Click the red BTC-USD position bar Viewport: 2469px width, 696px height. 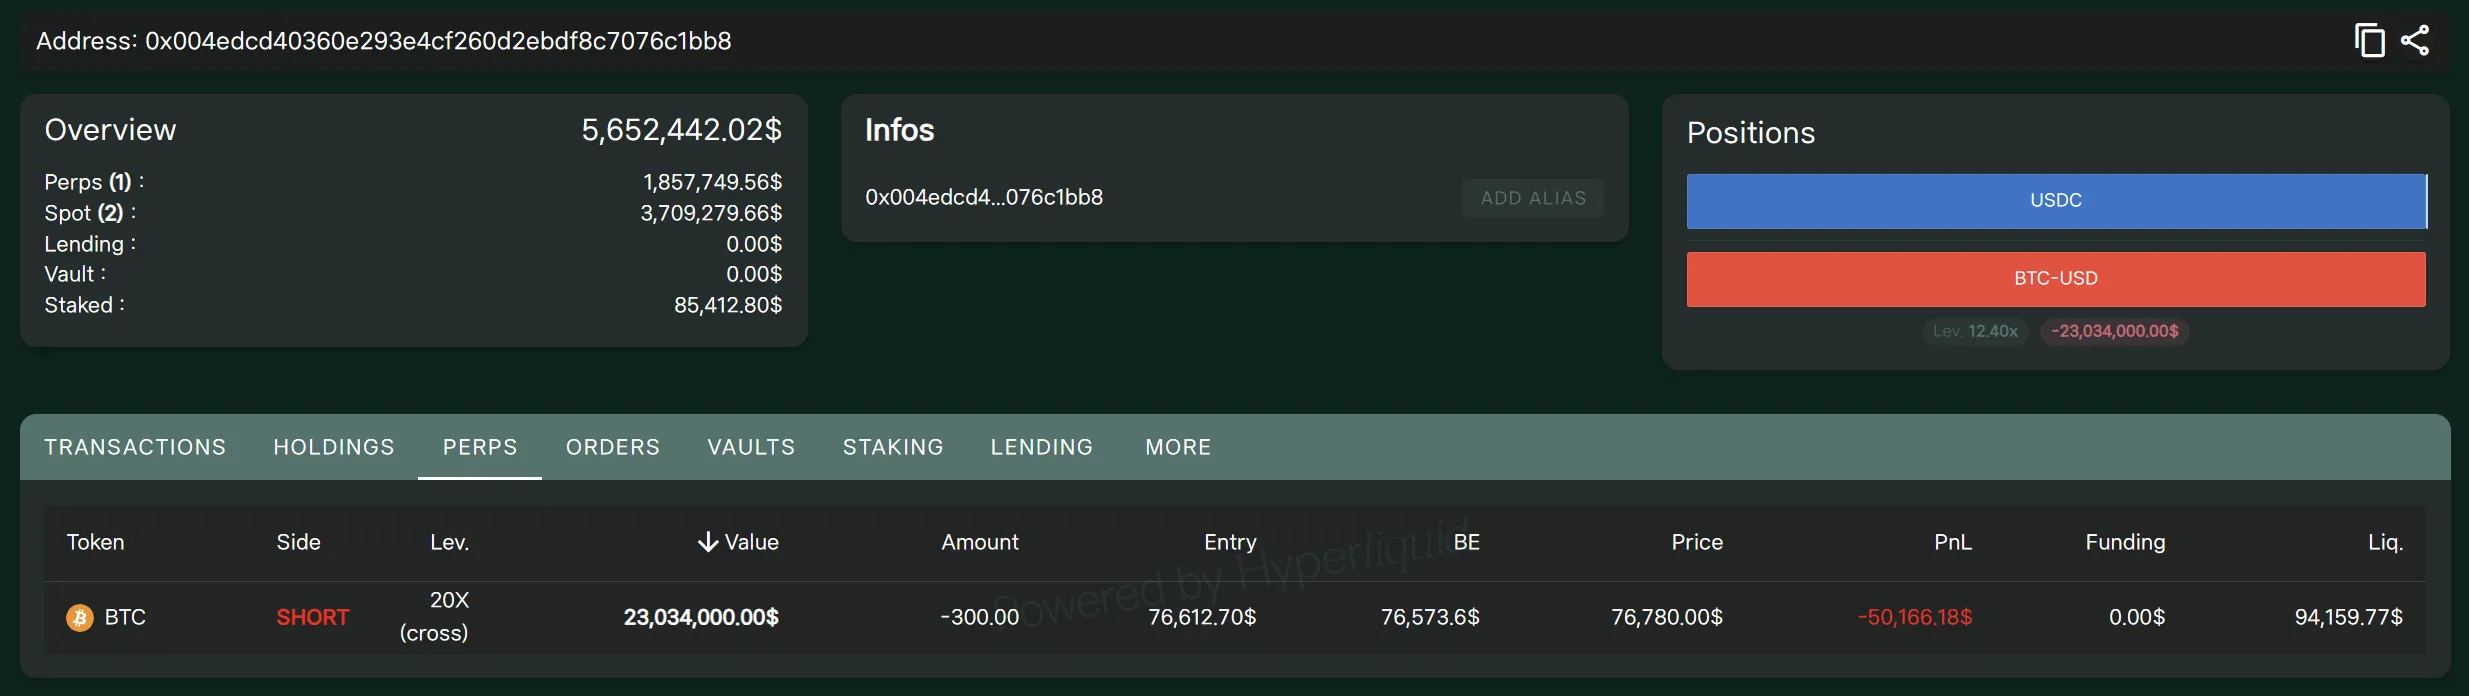tap(2056, 279)
